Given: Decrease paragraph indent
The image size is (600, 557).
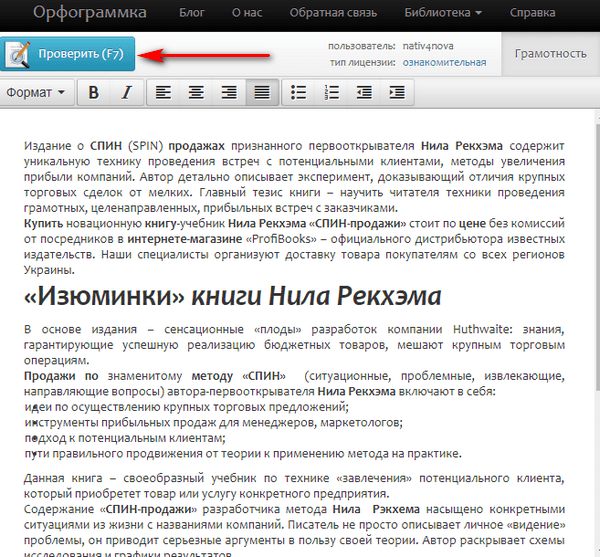Looking at the screenshot, I should pyautogui.click(x=364, y=92).
